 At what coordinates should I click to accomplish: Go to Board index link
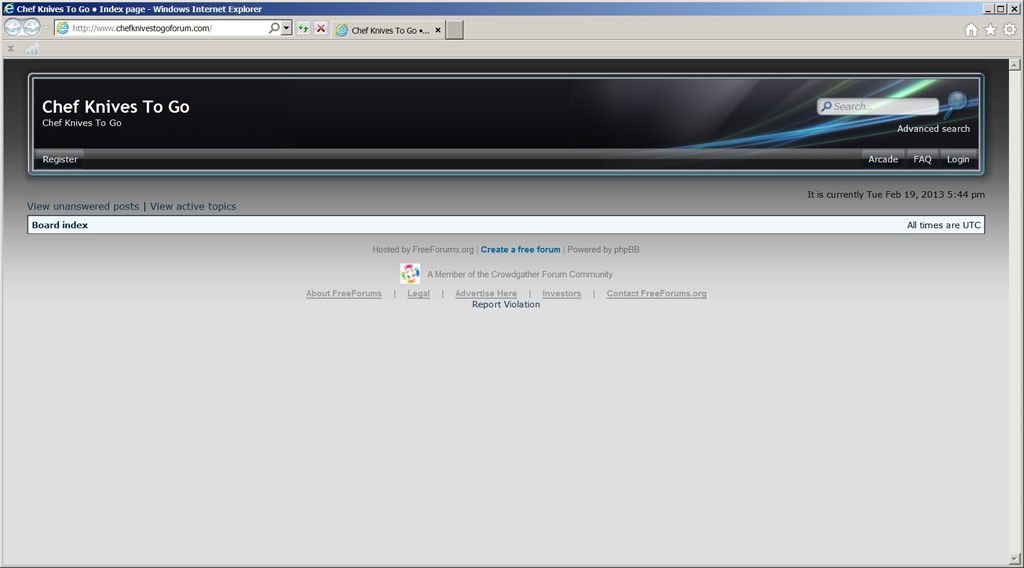(x=59, y=225)
